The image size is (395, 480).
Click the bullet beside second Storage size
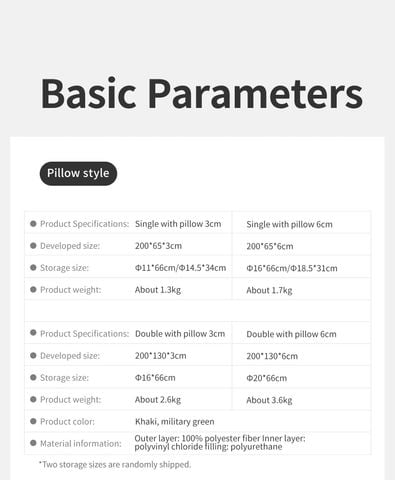(x=33, y=377)
